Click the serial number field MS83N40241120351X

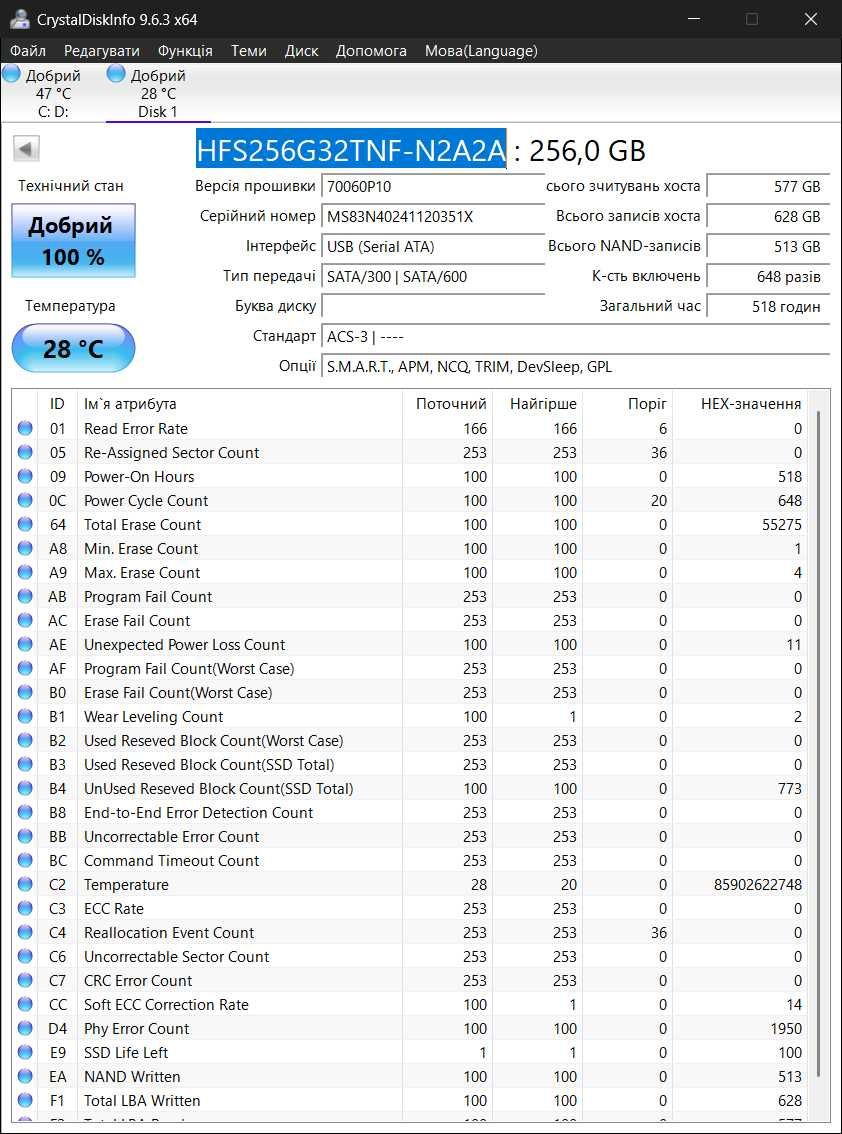[433, 216]
